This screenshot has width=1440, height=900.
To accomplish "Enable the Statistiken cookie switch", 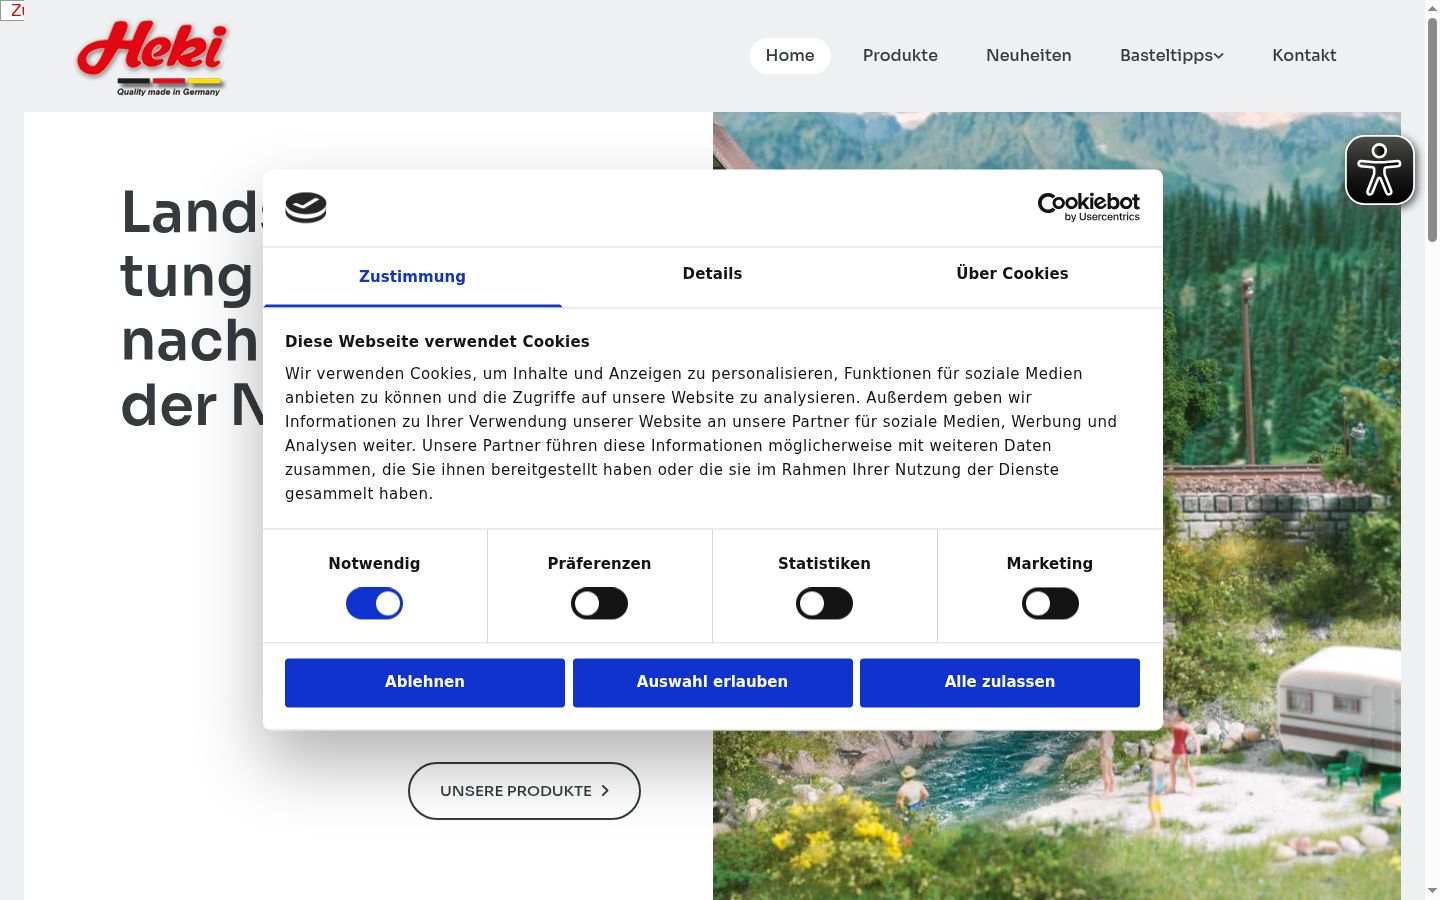I will pos(824,603).
